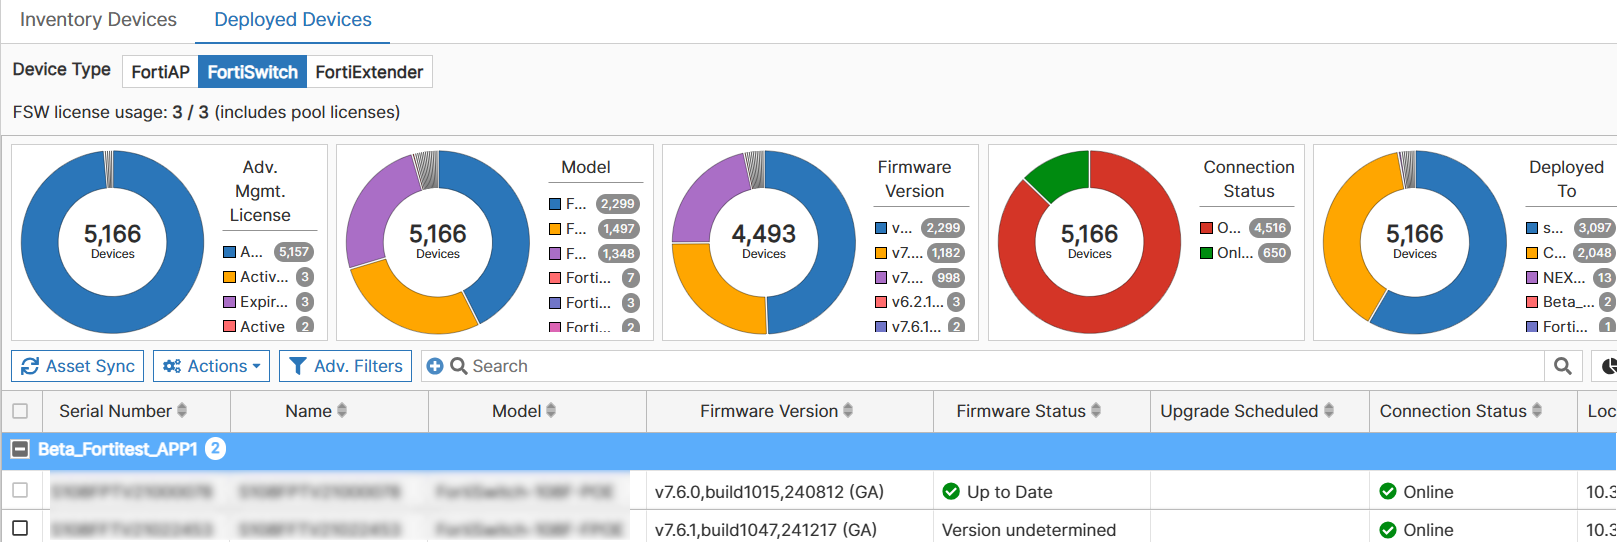Screen dimensions: 1617x542
Task: Click v7.6.1,build1047,241217 (GA) firmware cell
Action: click(x=766, y=530)
